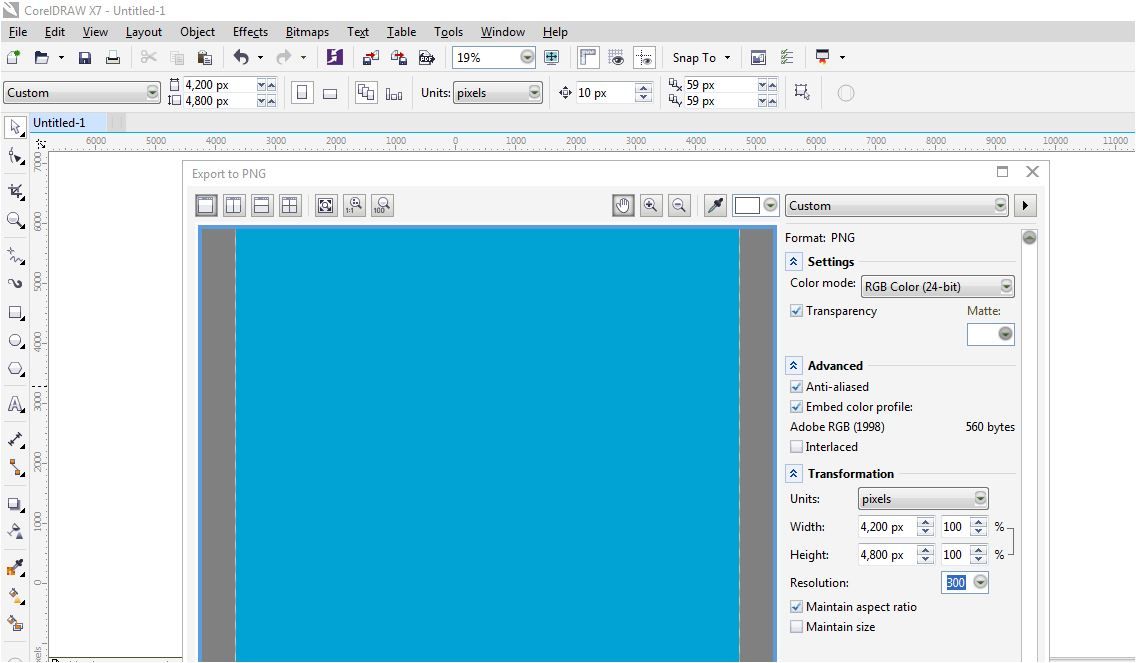Click the Resolution input field
This screenshot has width=1136, height=663.
pyautogui.click(x=956, y=583)
